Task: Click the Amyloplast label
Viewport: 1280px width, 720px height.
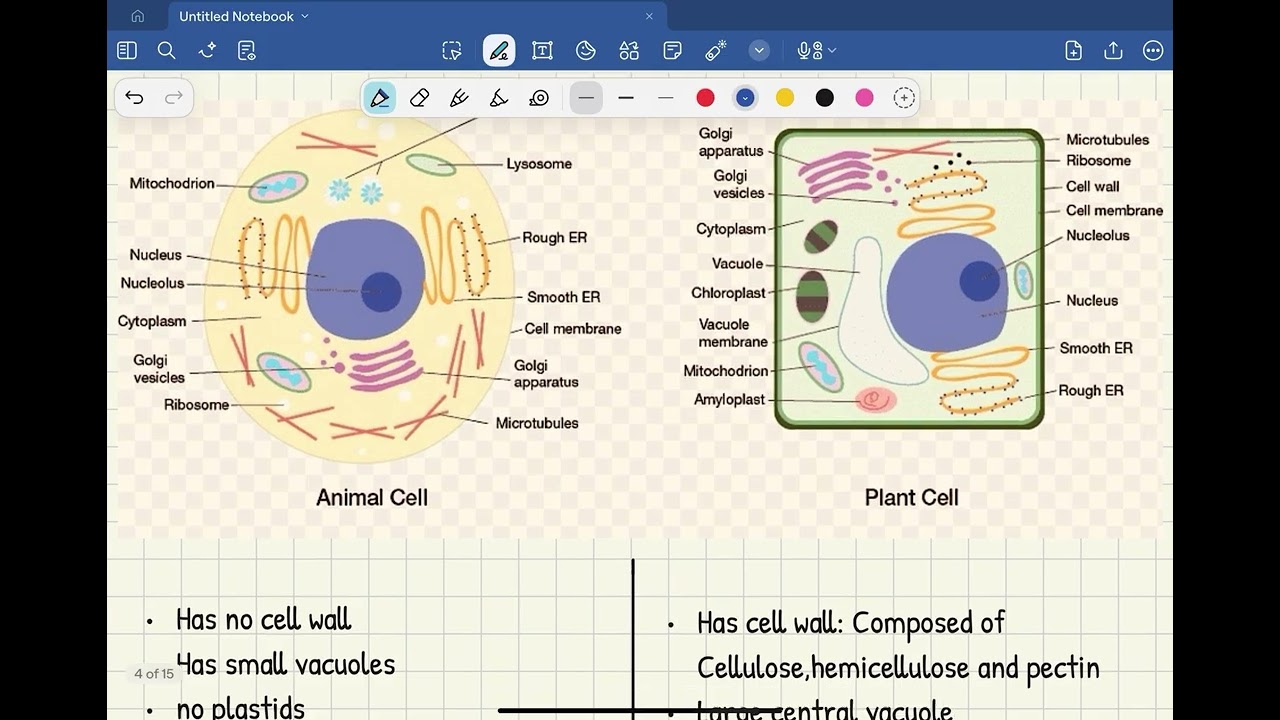Action: pos(729,400)
